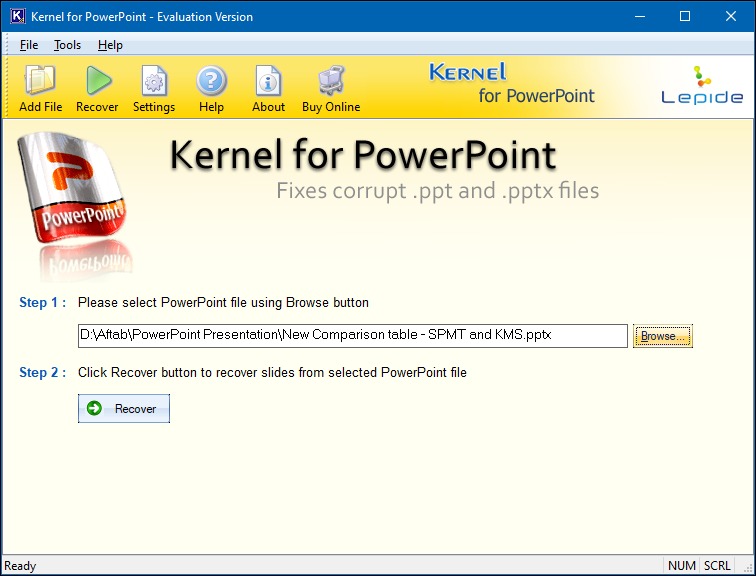
Task: Click the window resize grip in status bar
Action: [x=748, y=568]
